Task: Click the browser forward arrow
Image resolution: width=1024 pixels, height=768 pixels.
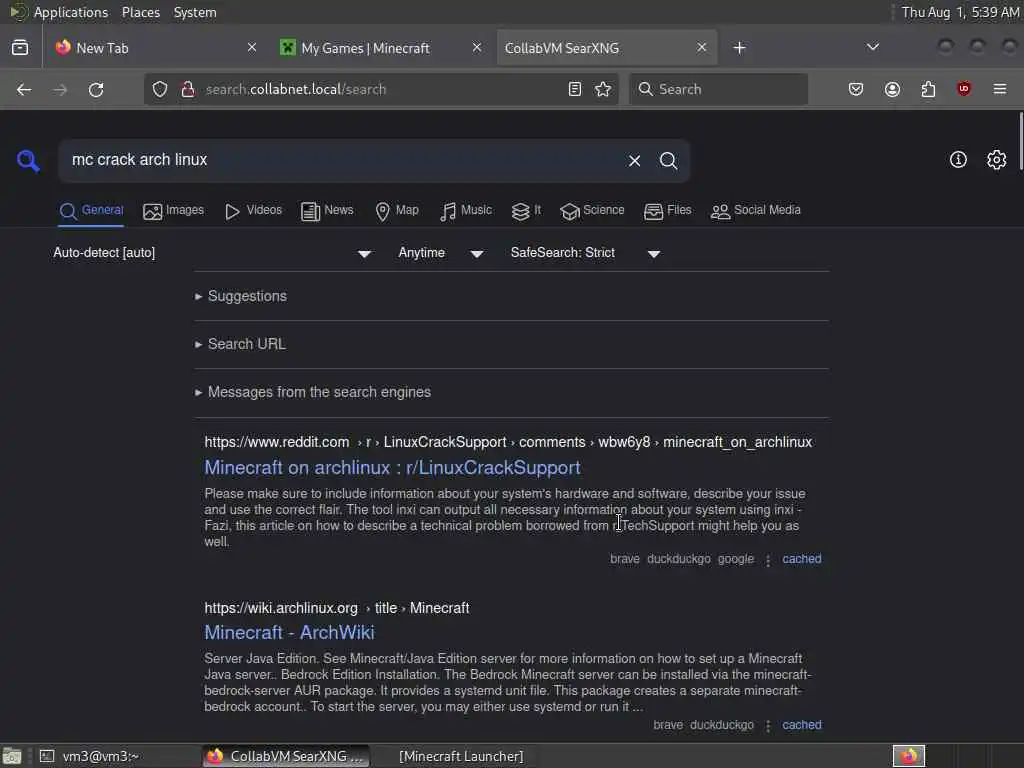Action: [60, 89]
